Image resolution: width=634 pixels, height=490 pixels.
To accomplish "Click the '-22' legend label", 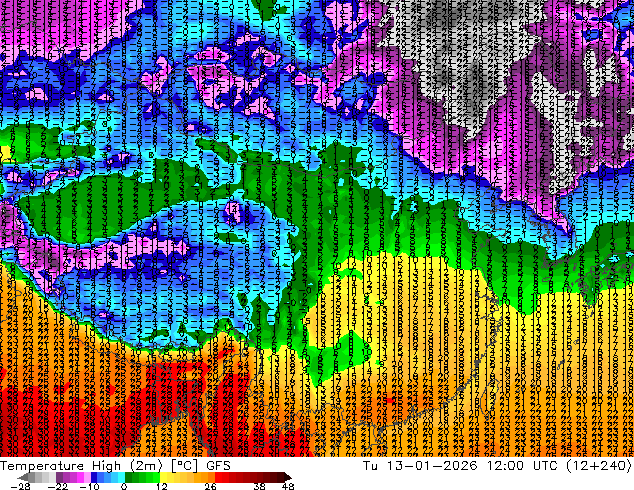I will pos(57,486).
